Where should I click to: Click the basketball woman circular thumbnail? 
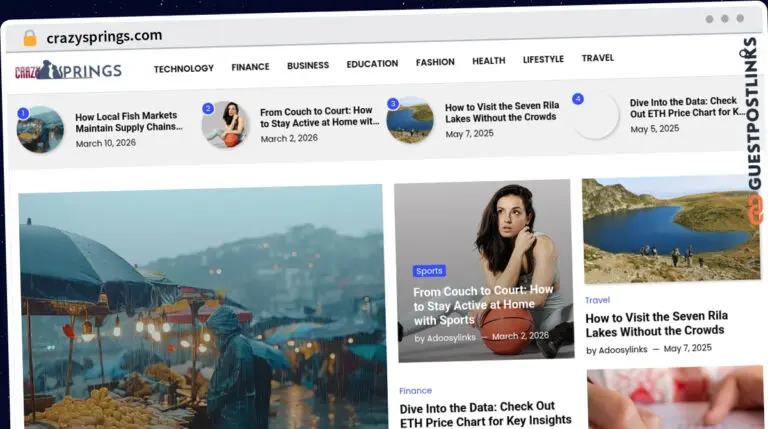pyautogui.click(x=226, y=125)
